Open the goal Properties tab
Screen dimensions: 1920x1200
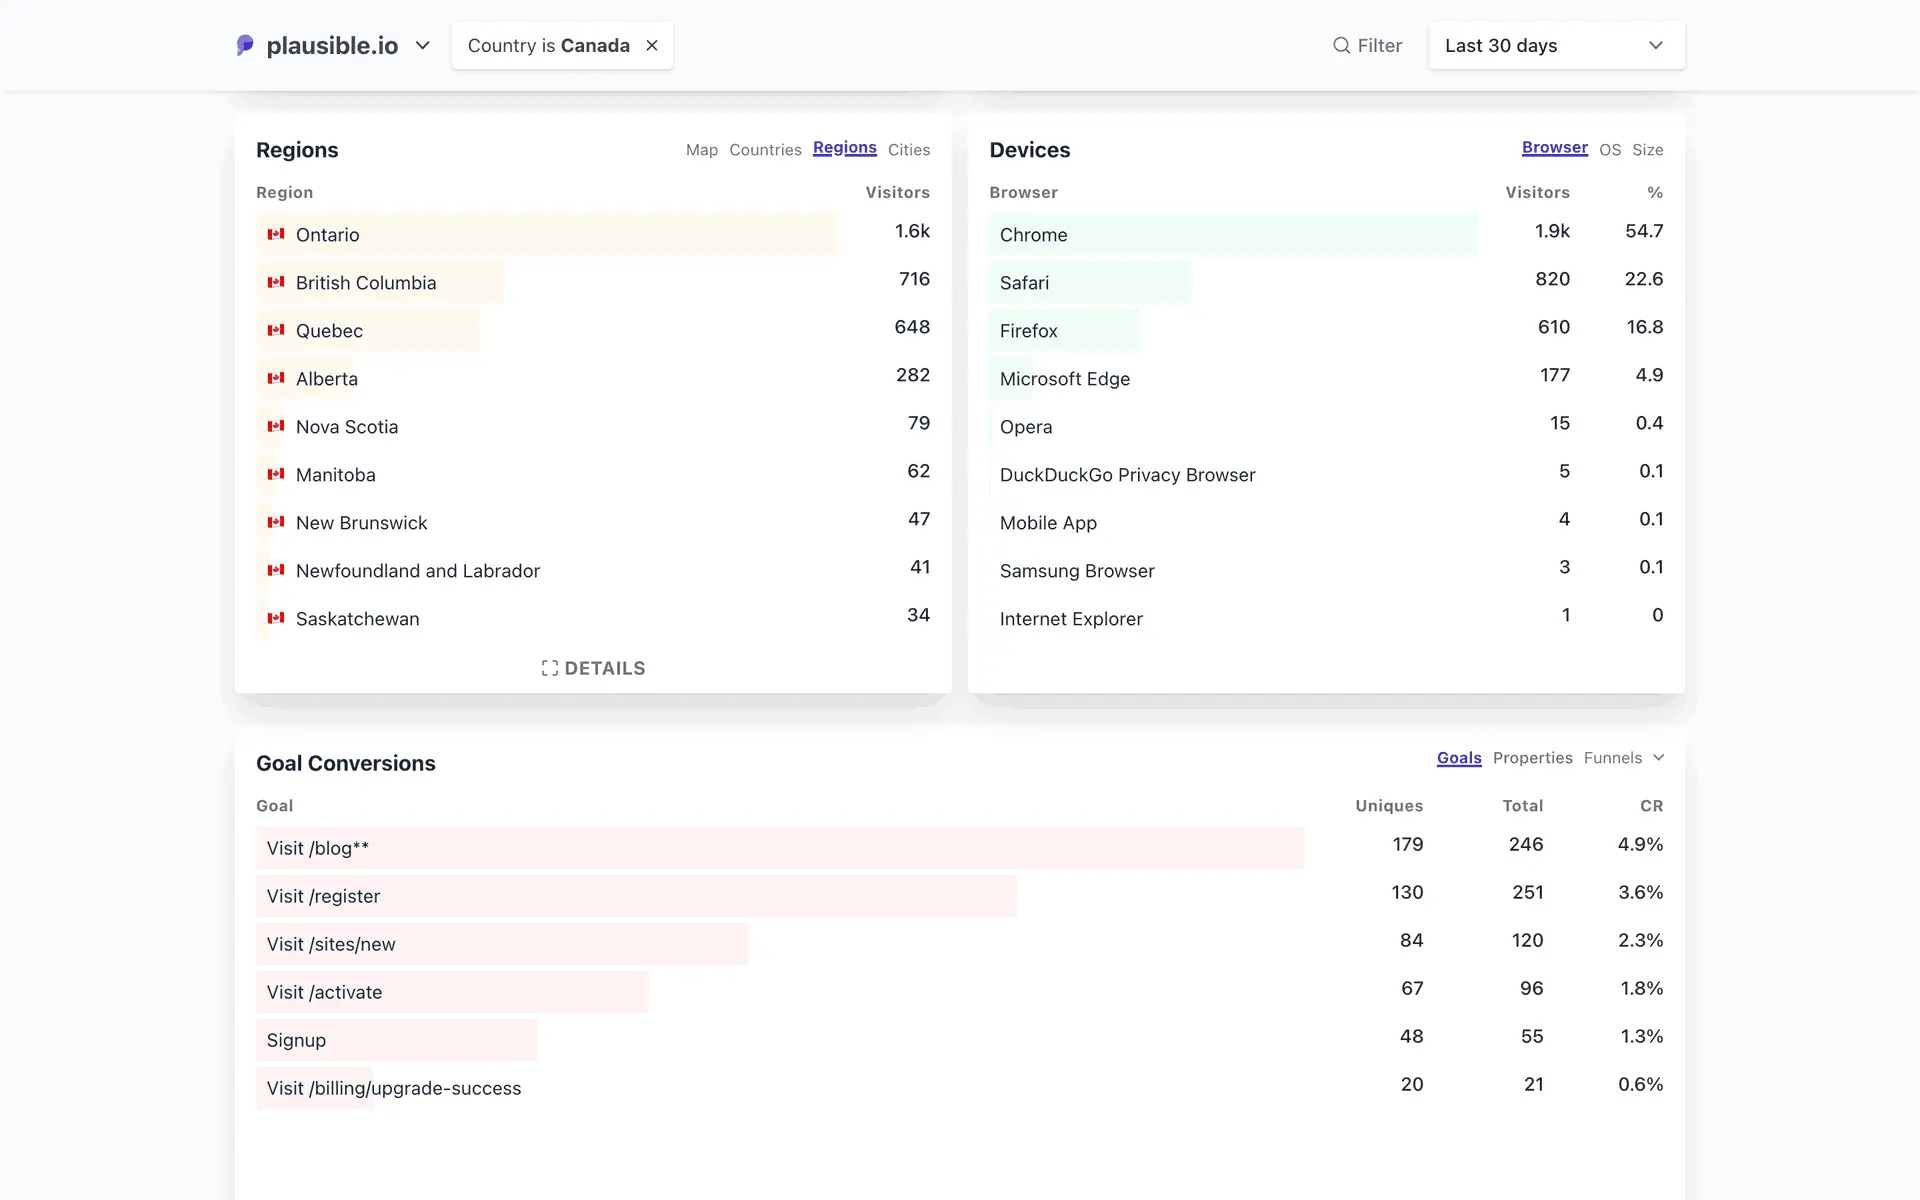click(x=1532, y=758)
